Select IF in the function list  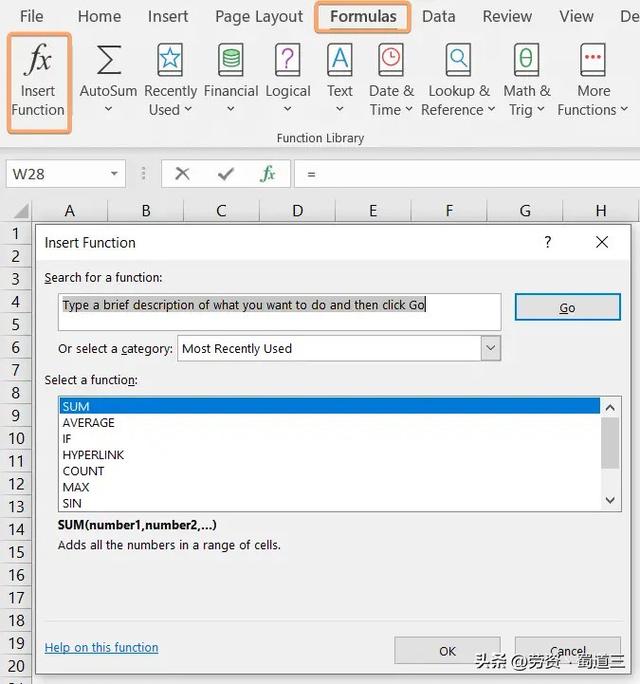[329, 438]
